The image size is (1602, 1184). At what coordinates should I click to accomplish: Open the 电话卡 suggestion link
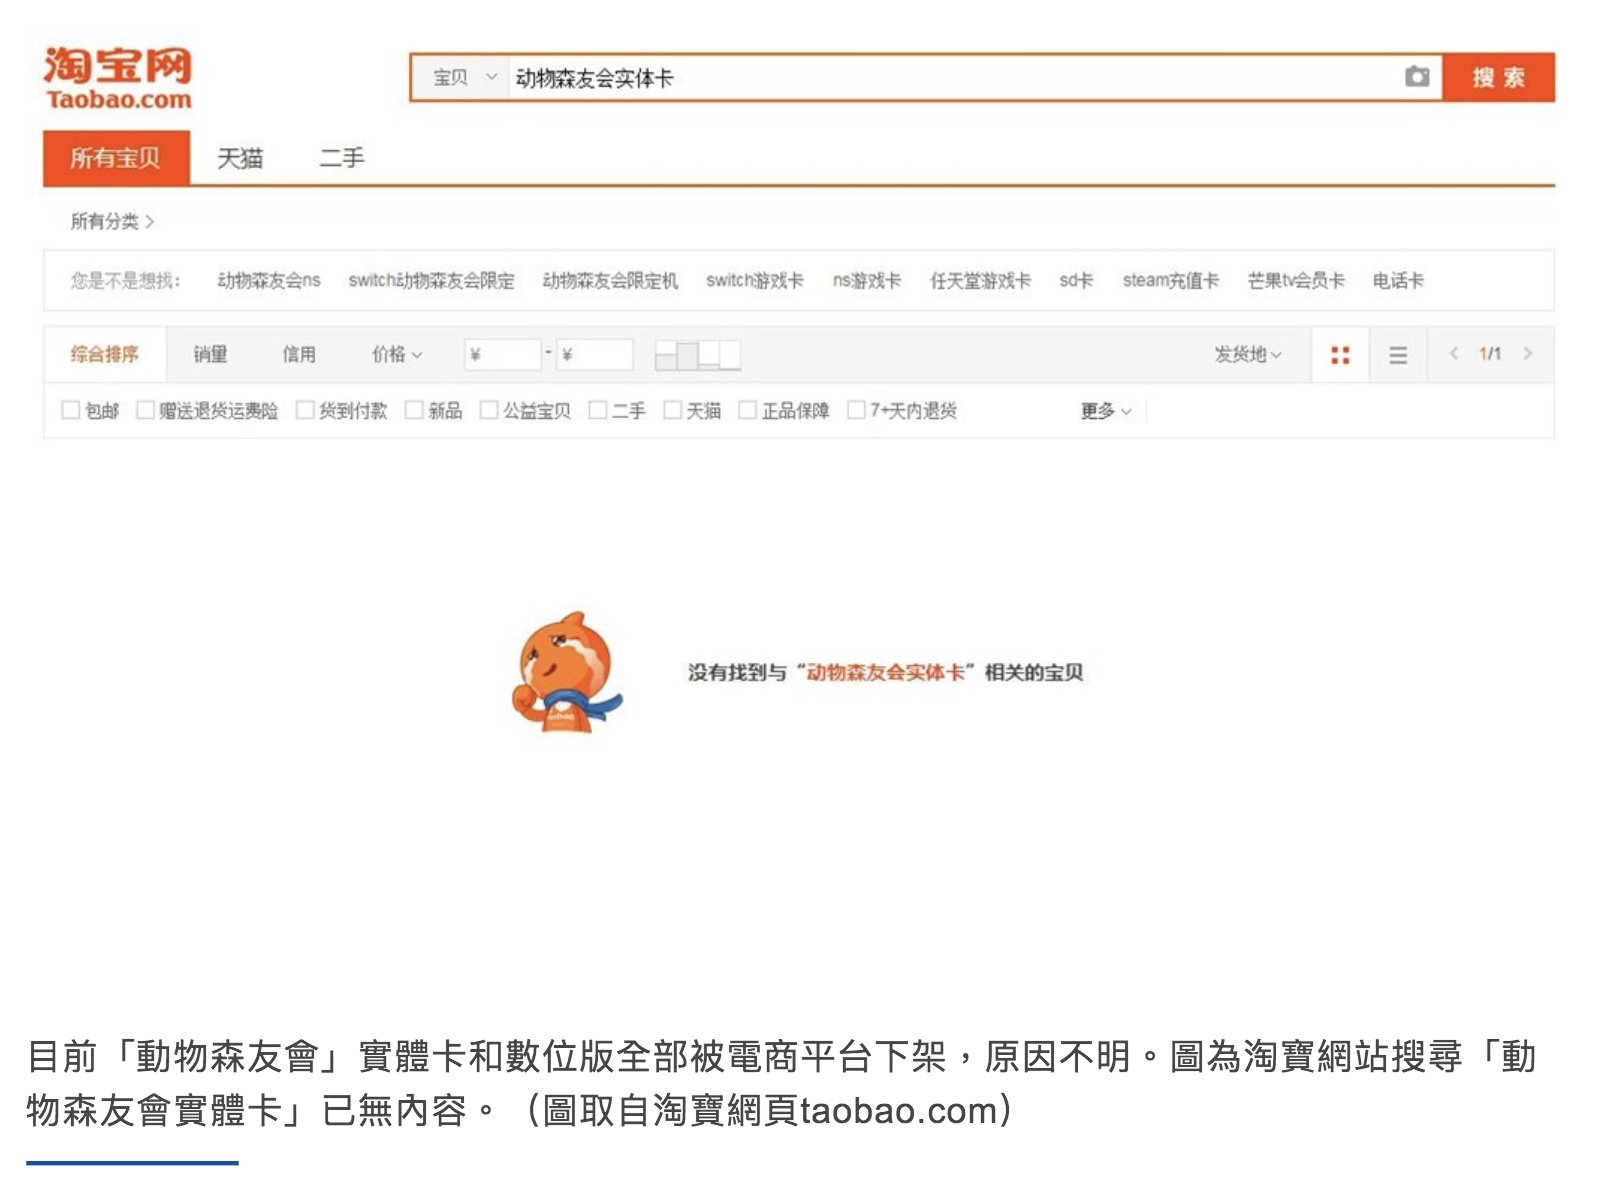(1398, 281)
